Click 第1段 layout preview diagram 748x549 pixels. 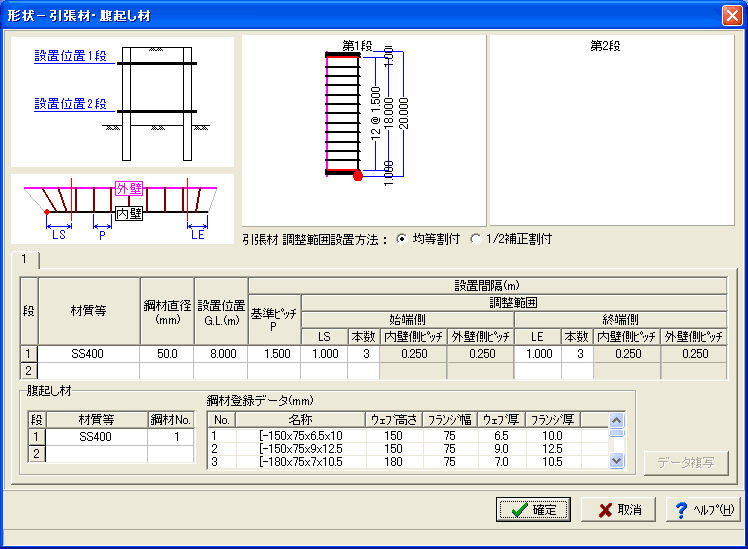tap(364, 130)
